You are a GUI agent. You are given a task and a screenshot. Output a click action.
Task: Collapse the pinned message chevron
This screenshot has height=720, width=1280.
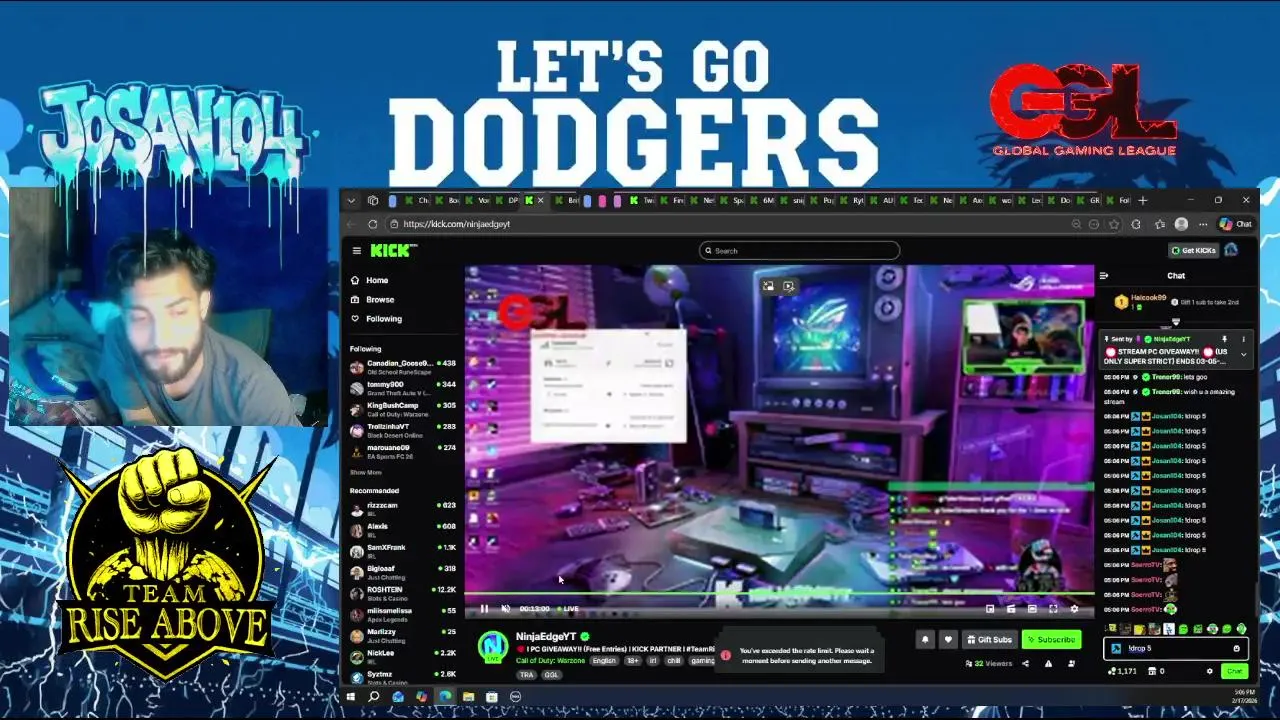(x=1243, y=354)
